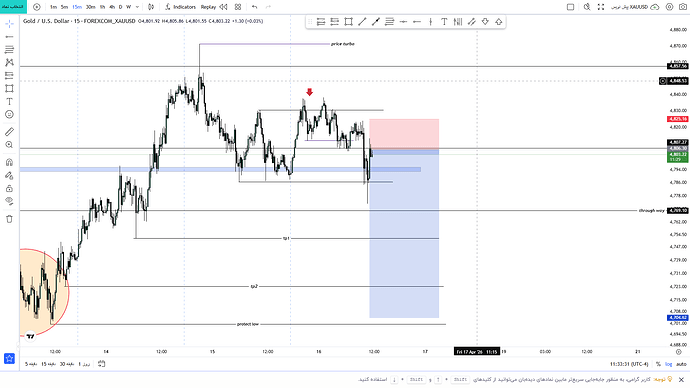Toggle log scale
690x388 pixels.
coord(668,364)
